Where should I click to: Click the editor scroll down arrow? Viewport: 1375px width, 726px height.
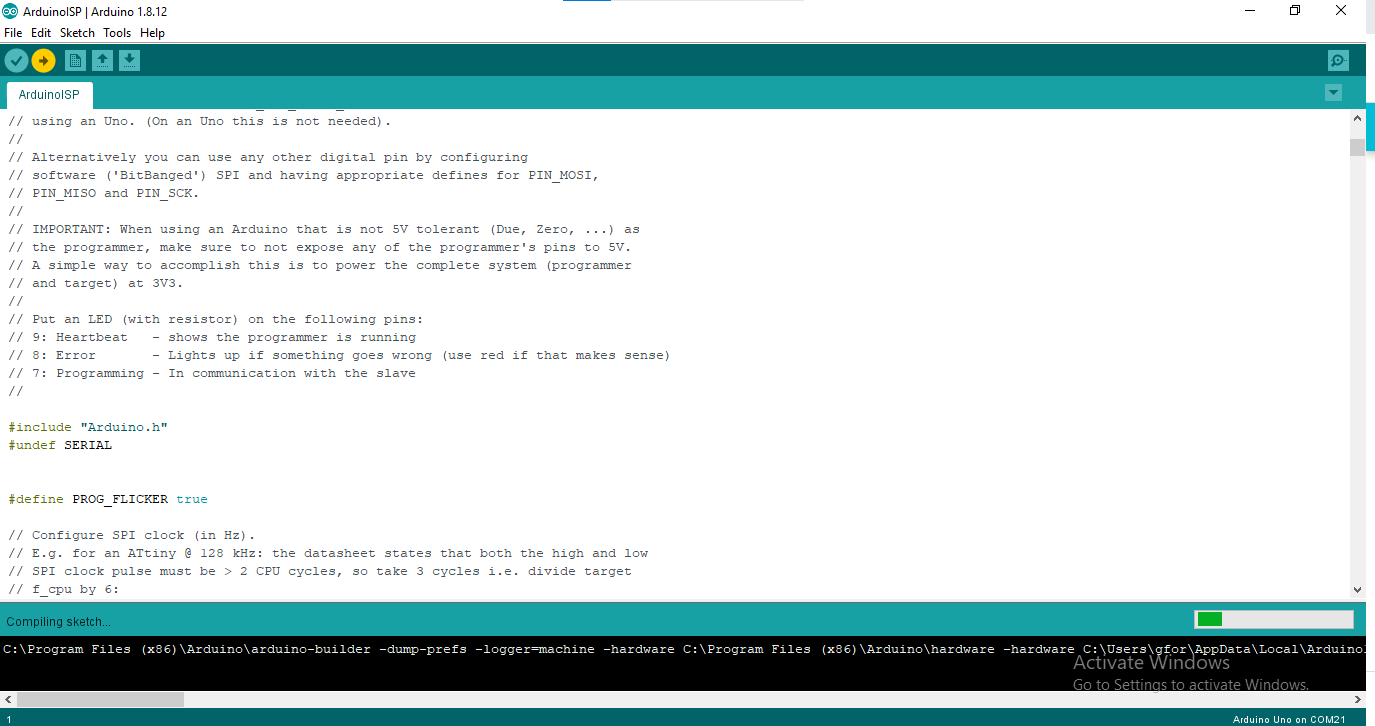pos(1357,590)
